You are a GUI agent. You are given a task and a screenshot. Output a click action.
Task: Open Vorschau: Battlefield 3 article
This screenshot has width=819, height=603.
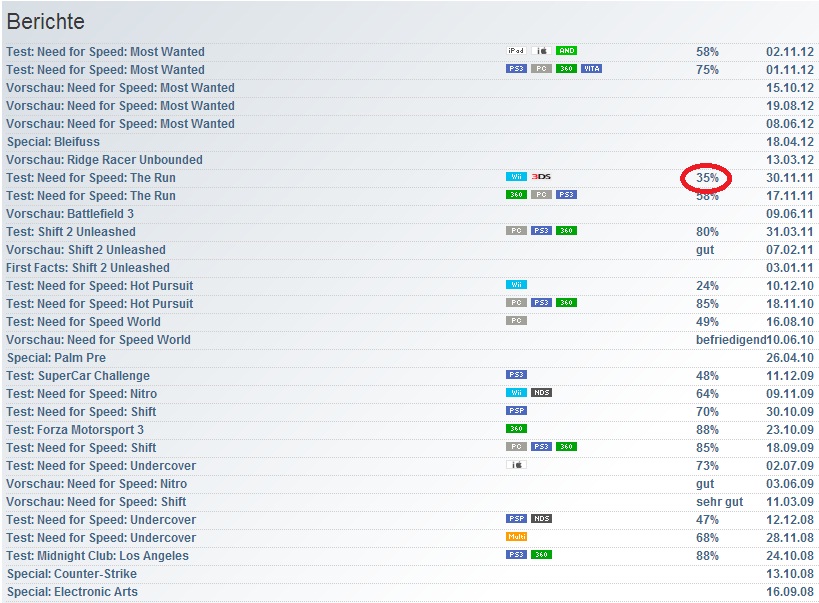[70, 214]
